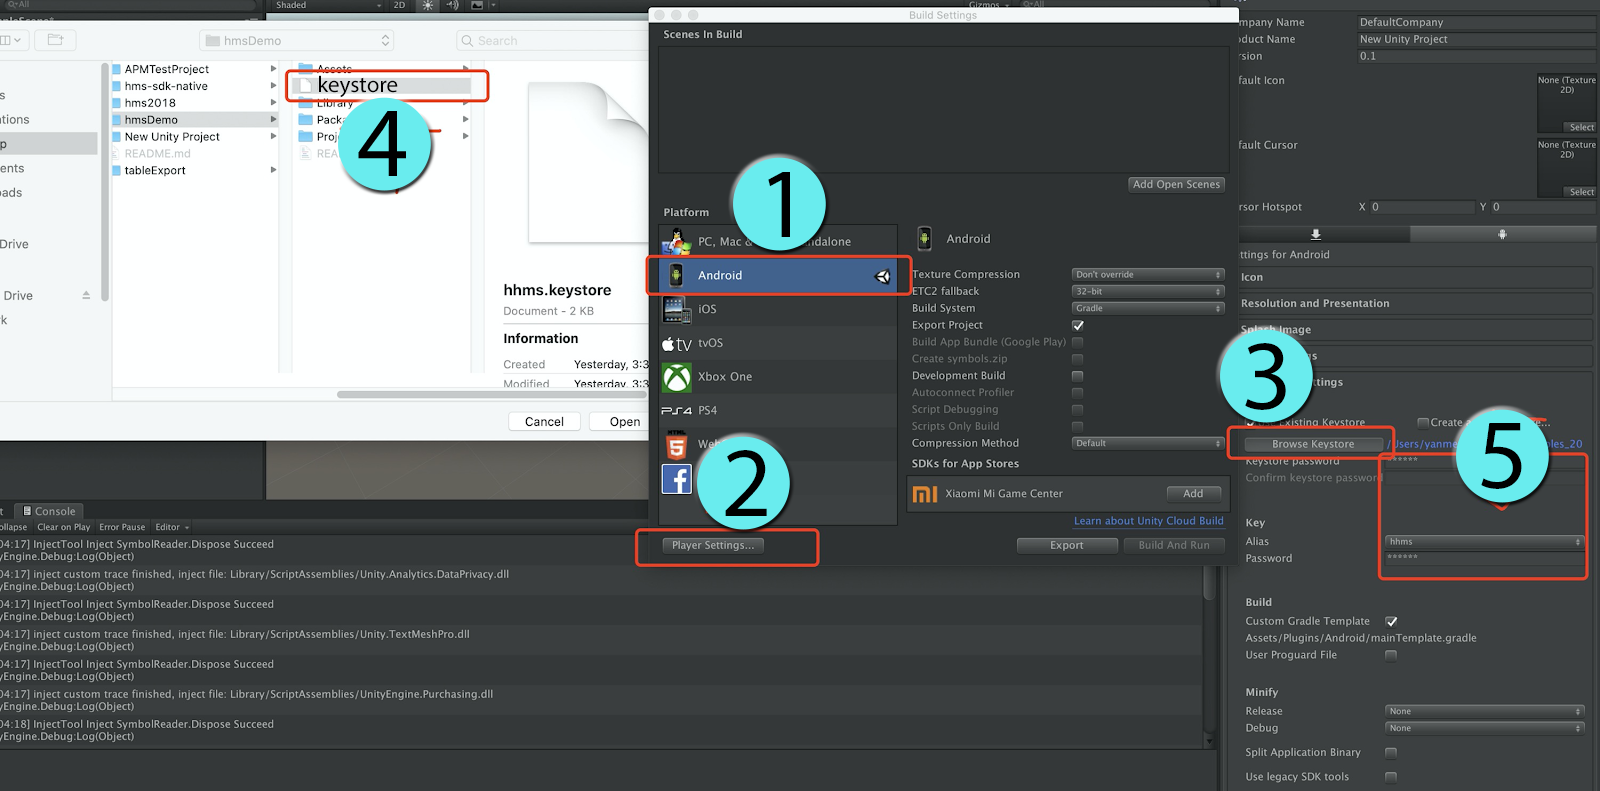Viewport: 1600px width, 791px height.
Task: Expand Icon settings section
Action: coord(1415,277)
